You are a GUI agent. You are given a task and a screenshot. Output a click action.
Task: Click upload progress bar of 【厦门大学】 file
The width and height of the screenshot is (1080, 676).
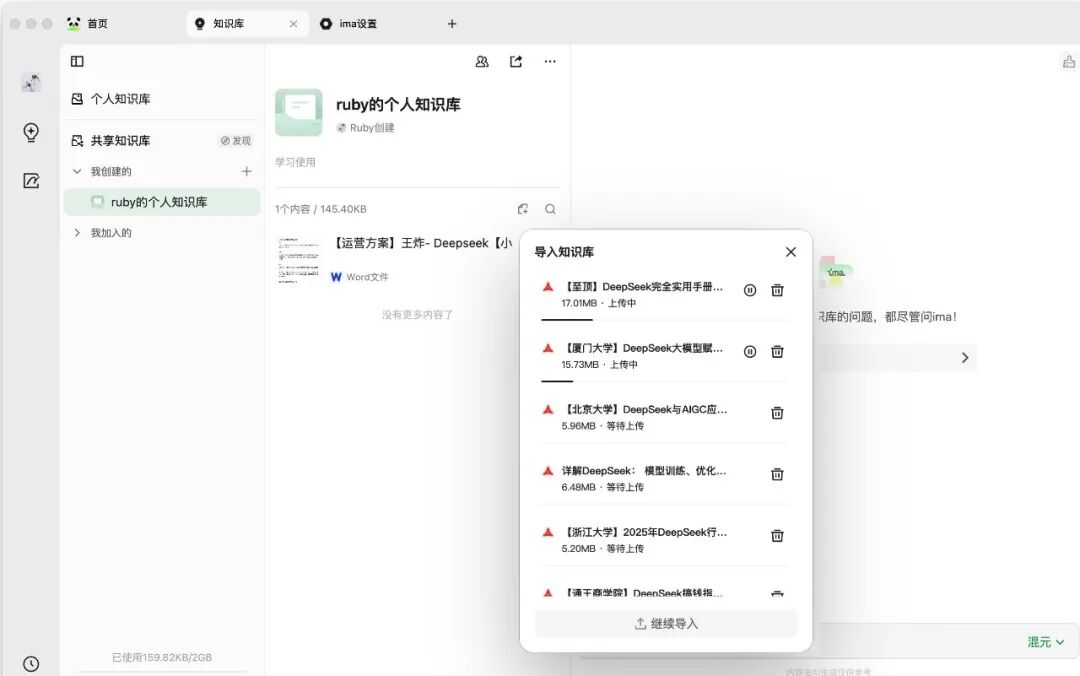click(x=664, y=381)
